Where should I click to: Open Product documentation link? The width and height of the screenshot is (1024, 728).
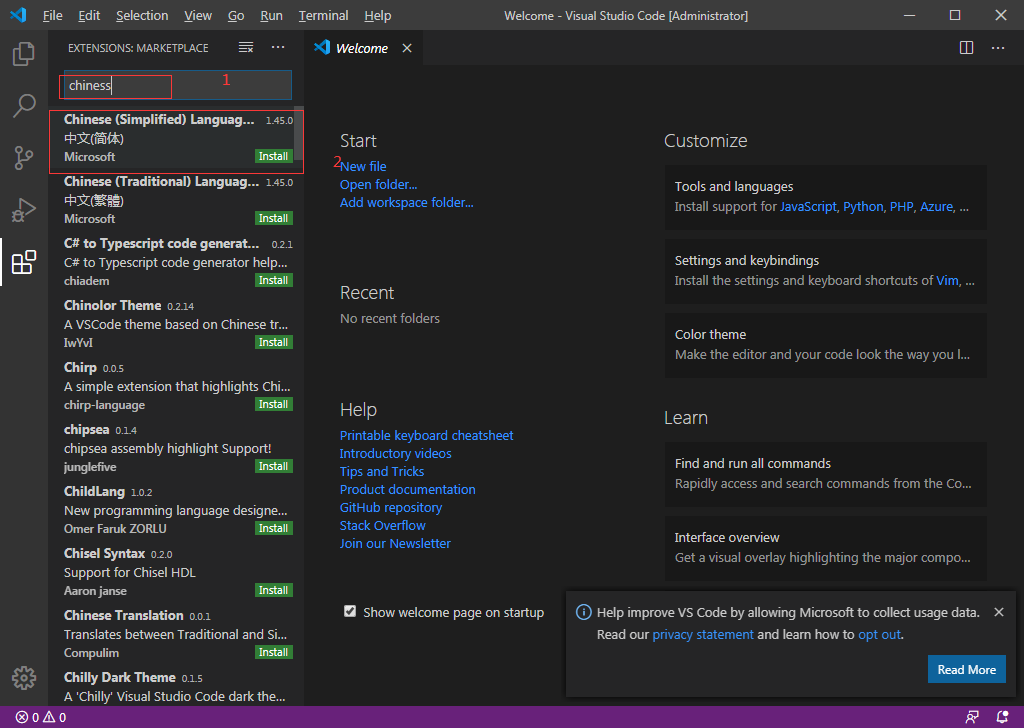pos(408,489)
